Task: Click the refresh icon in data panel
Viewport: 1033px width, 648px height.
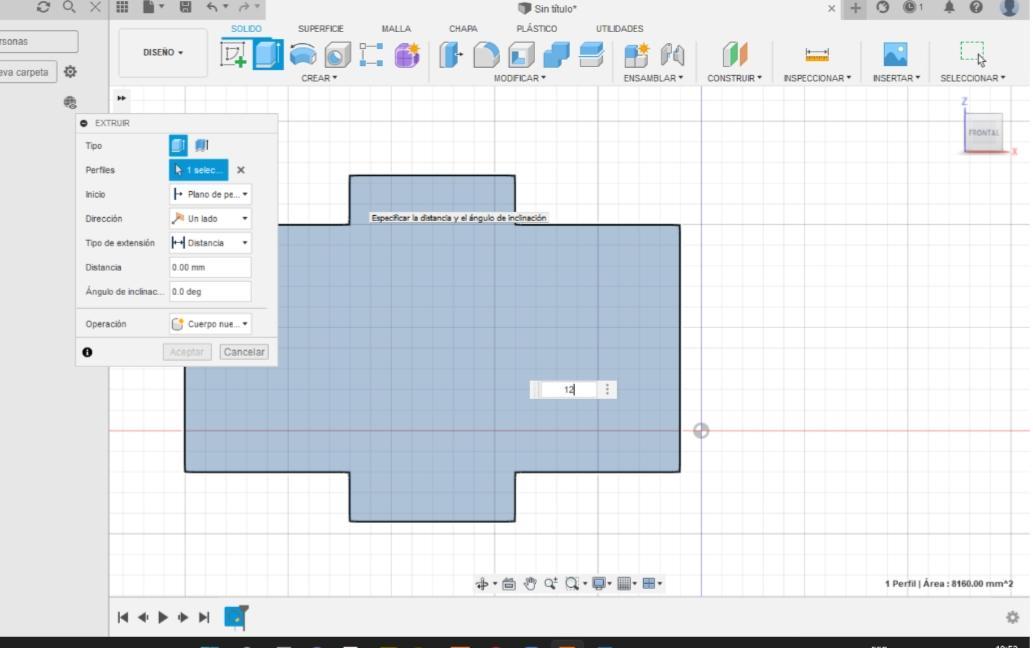Action: pos(43,7)
